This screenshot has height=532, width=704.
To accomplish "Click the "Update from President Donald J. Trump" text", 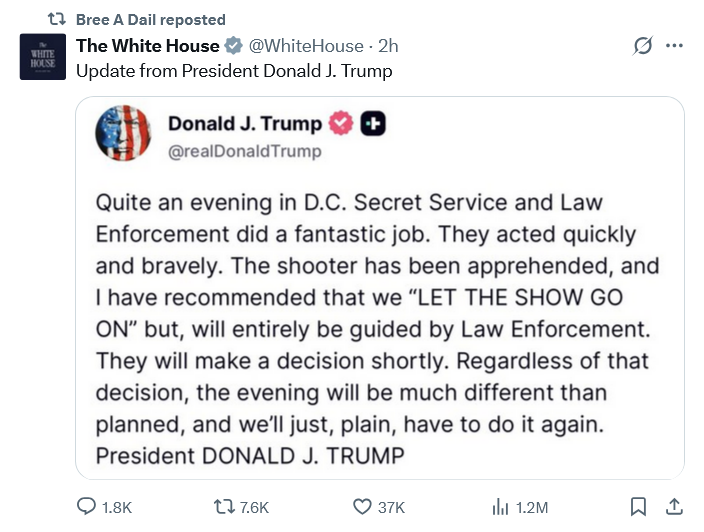I will click(x=234, y=70).
